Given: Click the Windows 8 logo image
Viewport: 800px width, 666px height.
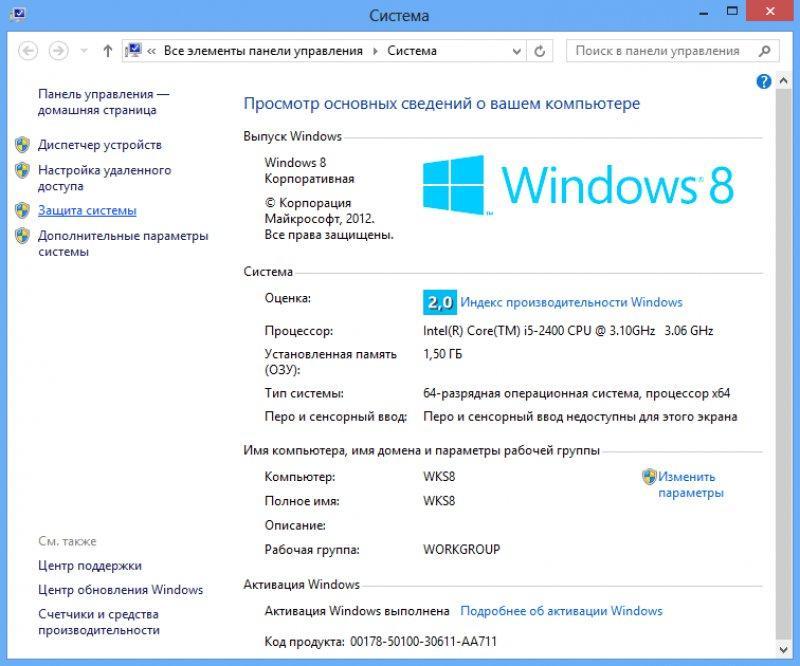Looking at the screenshot, I should coord(579,185).
